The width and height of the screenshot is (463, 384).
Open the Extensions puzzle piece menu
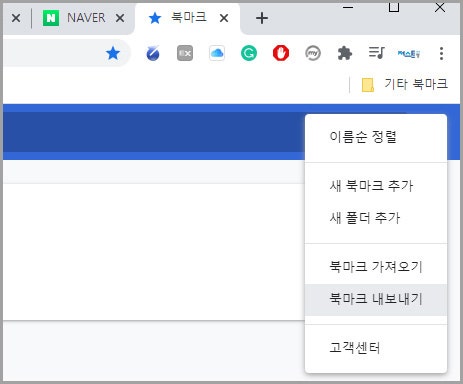(x=345, y=53)
